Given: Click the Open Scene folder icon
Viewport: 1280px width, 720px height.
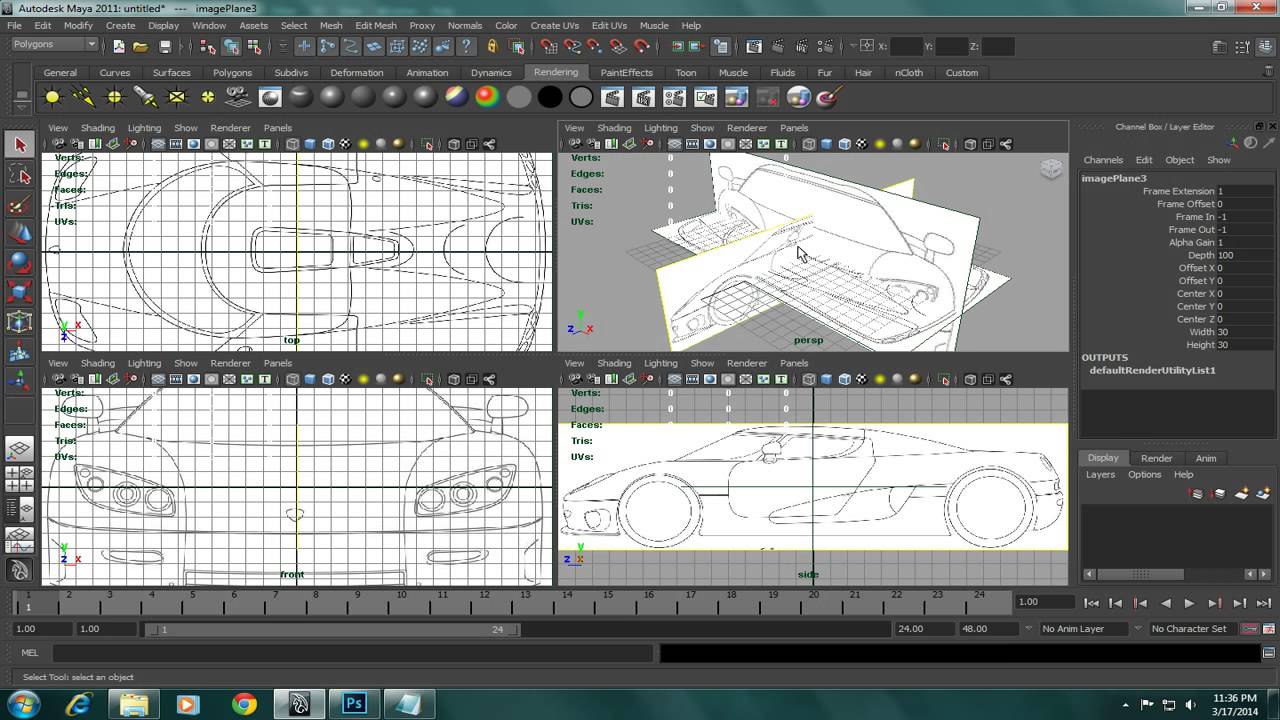Looking at the screenshot, I should coord(141,46).
